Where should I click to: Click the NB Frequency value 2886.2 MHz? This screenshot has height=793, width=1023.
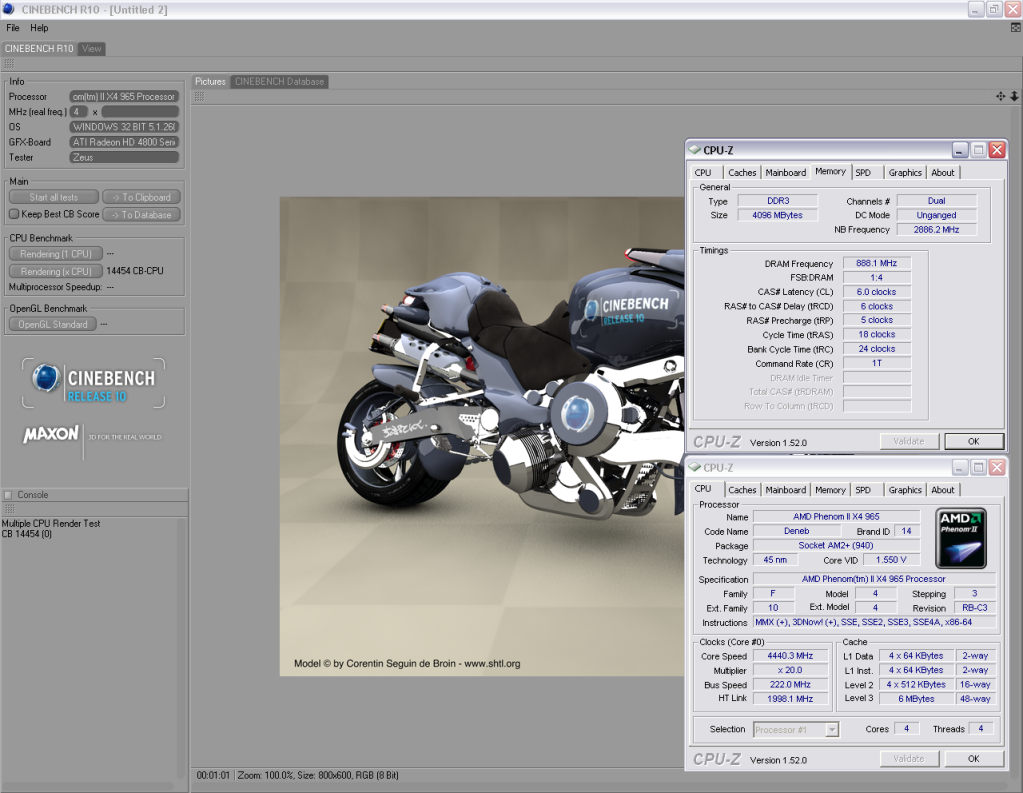936,230
